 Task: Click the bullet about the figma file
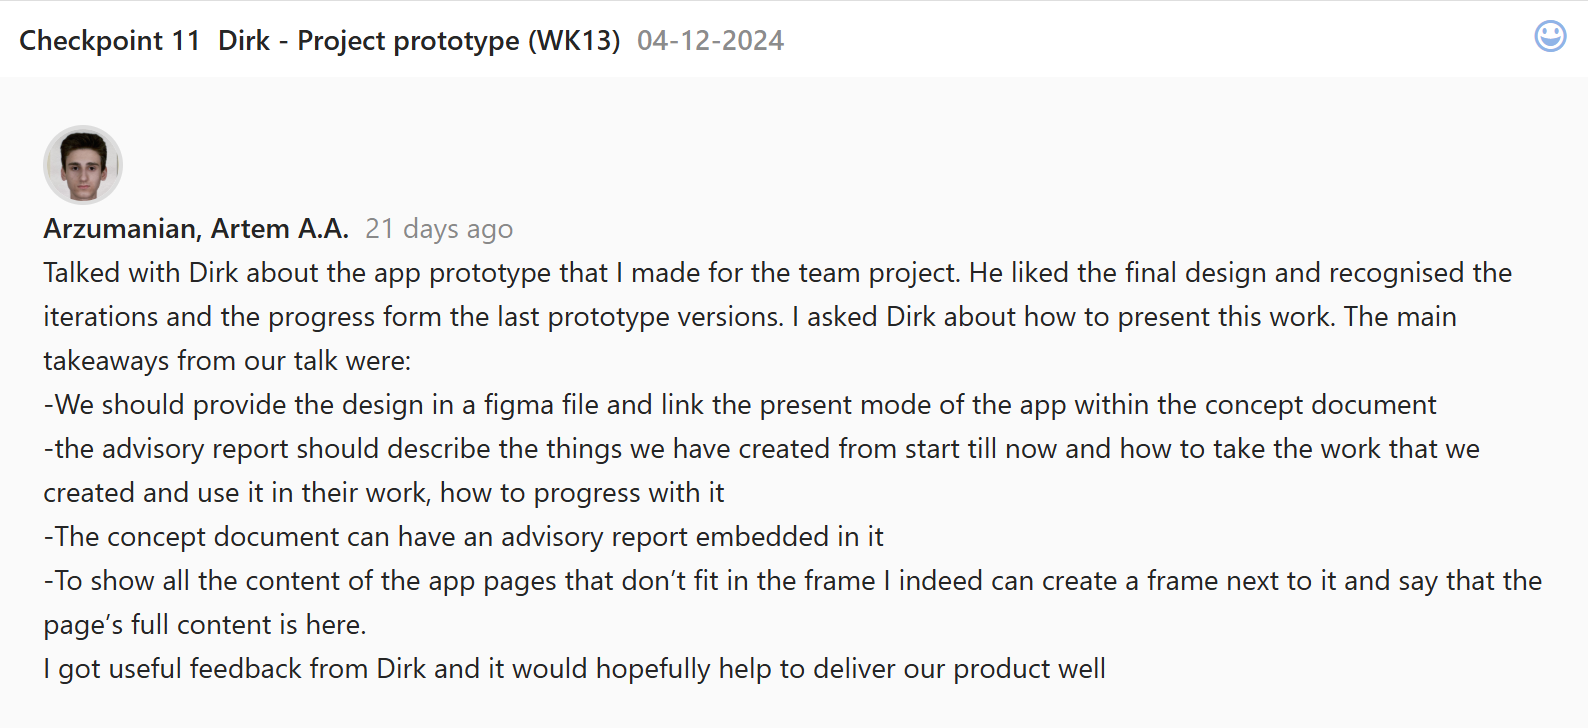click(739, 405)
